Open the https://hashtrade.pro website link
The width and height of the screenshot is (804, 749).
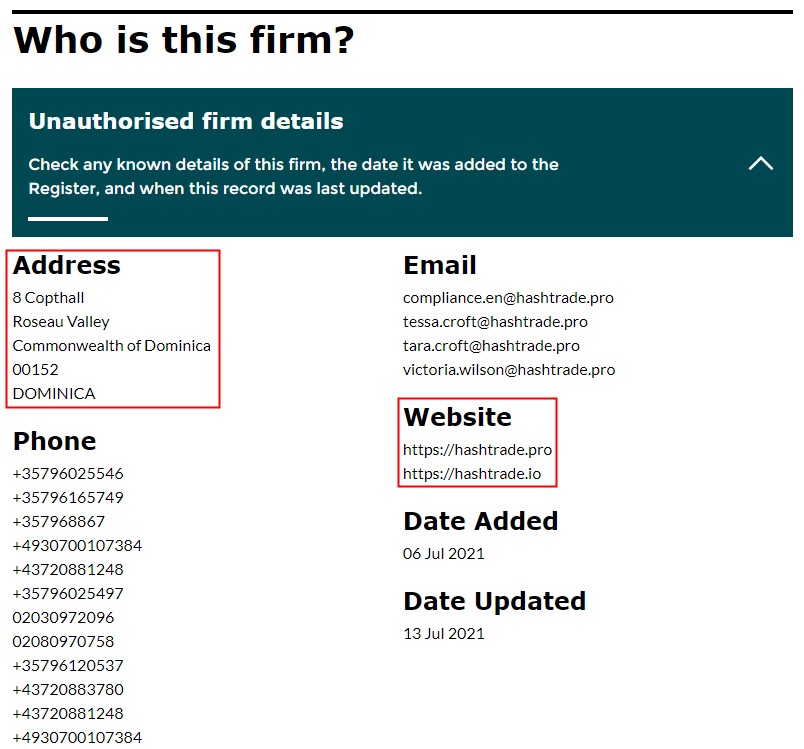tap(477, 450)
